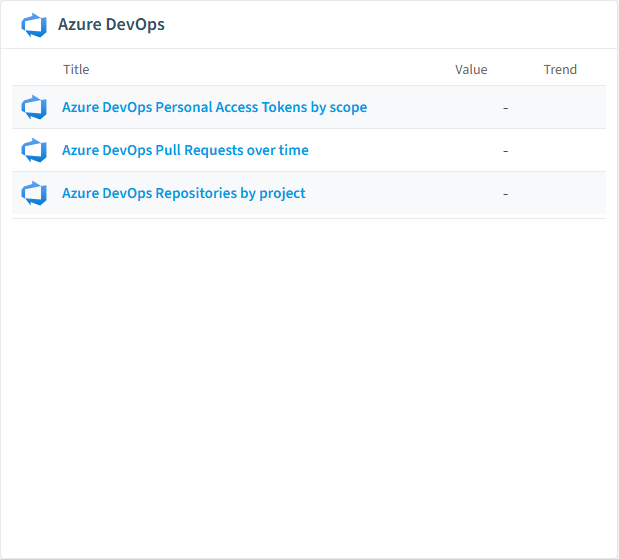
Task: Click the dash value in Pull Requests row
Action: (x=505, y=151)
